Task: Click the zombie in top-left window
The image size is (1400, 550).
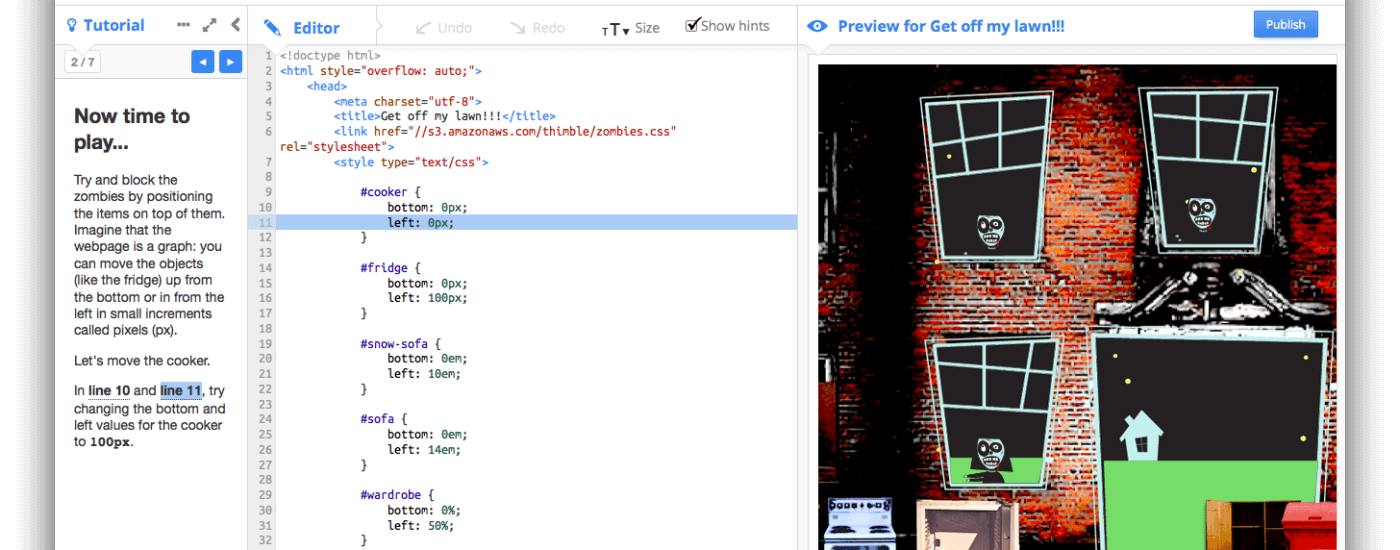Action: click(x=990, y=233)
